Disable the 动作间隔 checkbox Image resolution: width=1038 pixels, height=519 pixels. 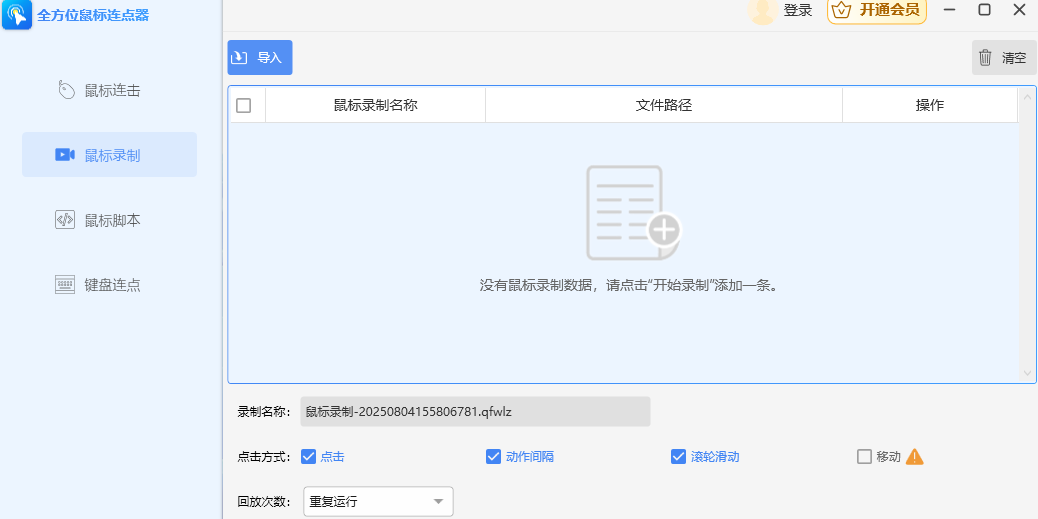tap(493, 457)
